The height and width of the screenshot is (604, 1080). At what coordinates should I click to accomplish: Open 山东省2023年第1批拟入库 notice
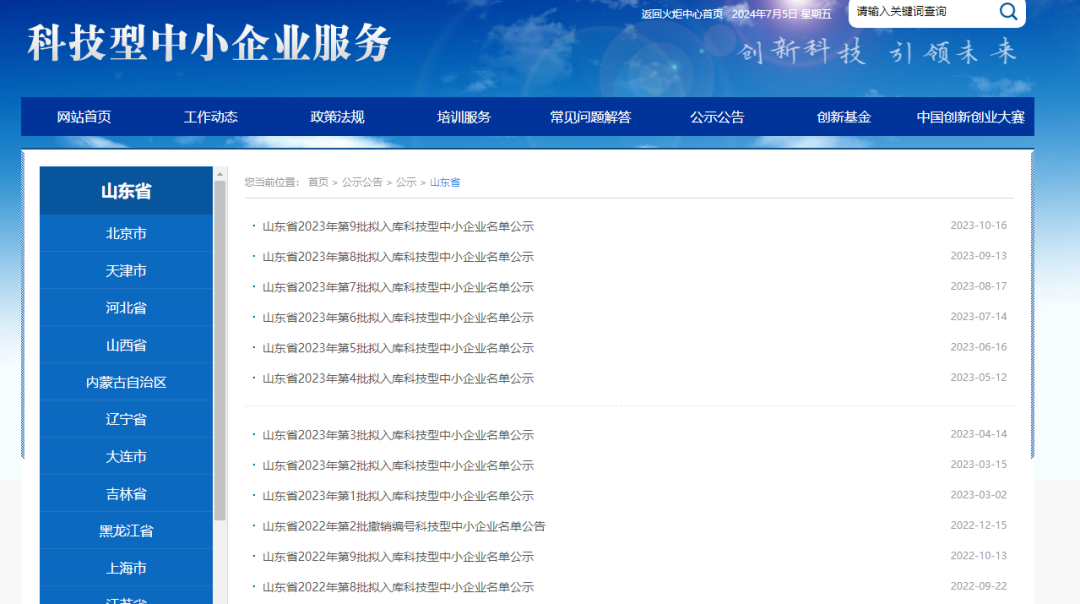(398, 496)
